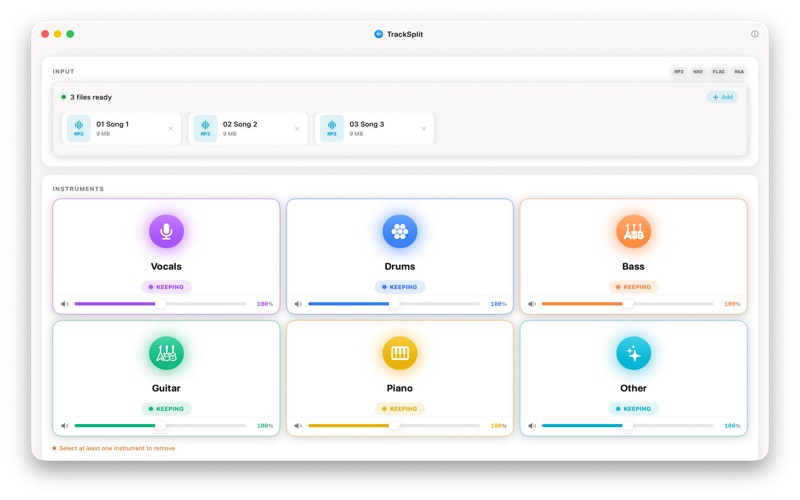800x500 pixels.
Task: Click the WAV format tag
Action: (x=697, y=71)
